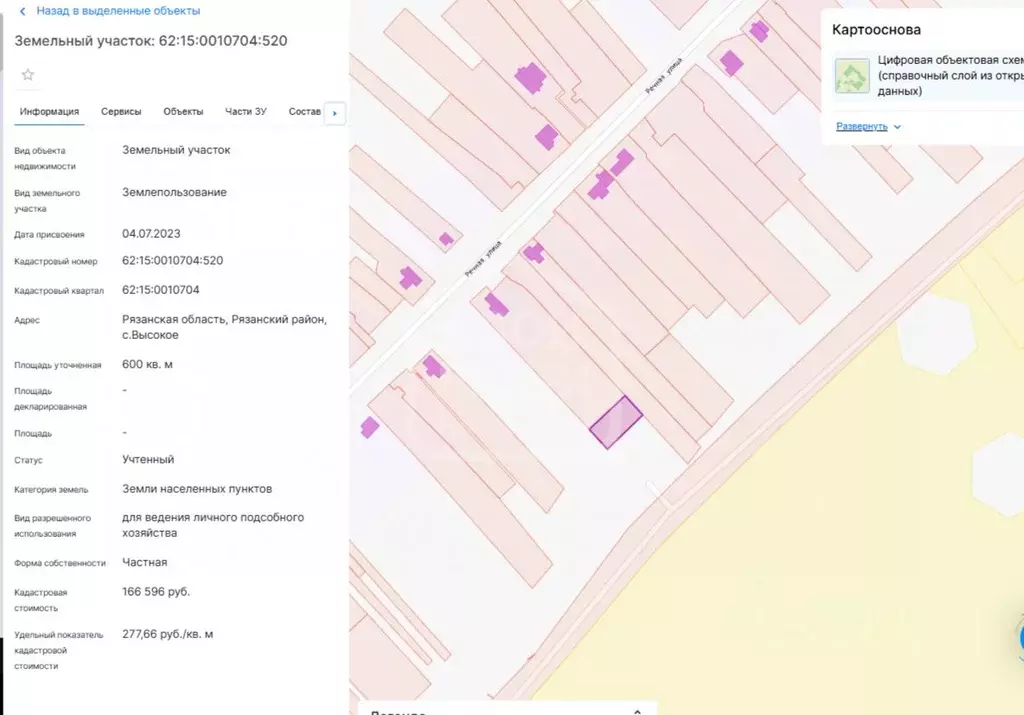1024x715 pixels.
Task: Click the Категория земель label
Action: (51, 490)
